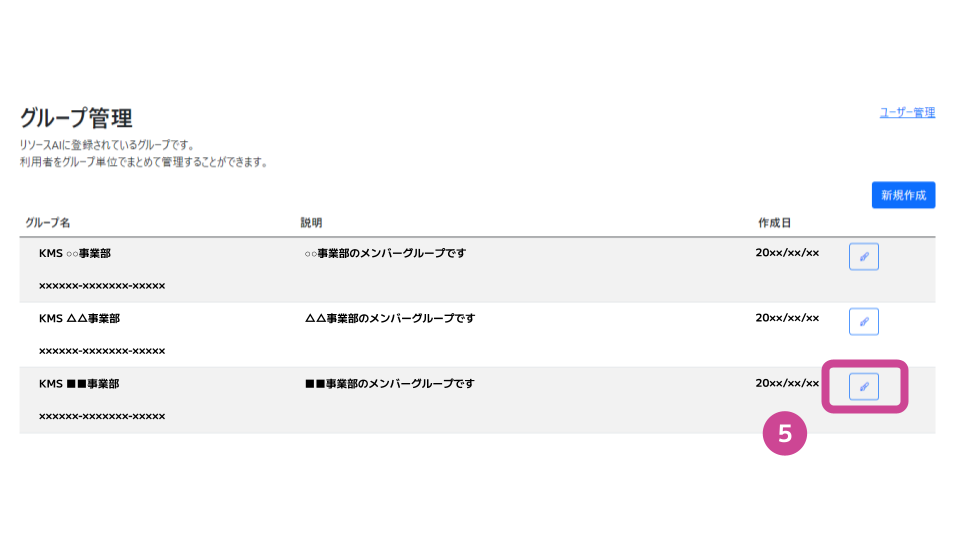Click edit pencil icon for KMS ○○事業部
Screen dimensions: 960x540
pyautogui.click(x=863, y=257)
